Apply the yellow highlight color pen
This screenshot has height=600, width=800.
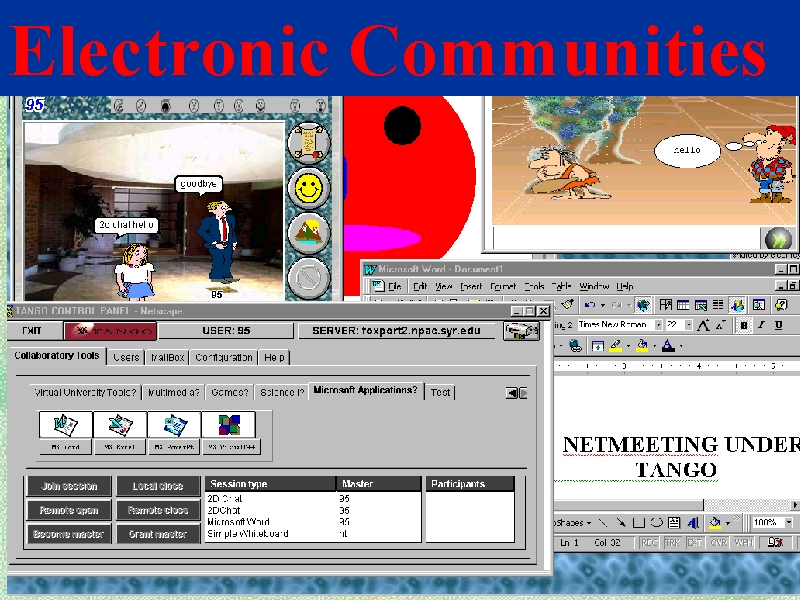(x=616, y=346)
